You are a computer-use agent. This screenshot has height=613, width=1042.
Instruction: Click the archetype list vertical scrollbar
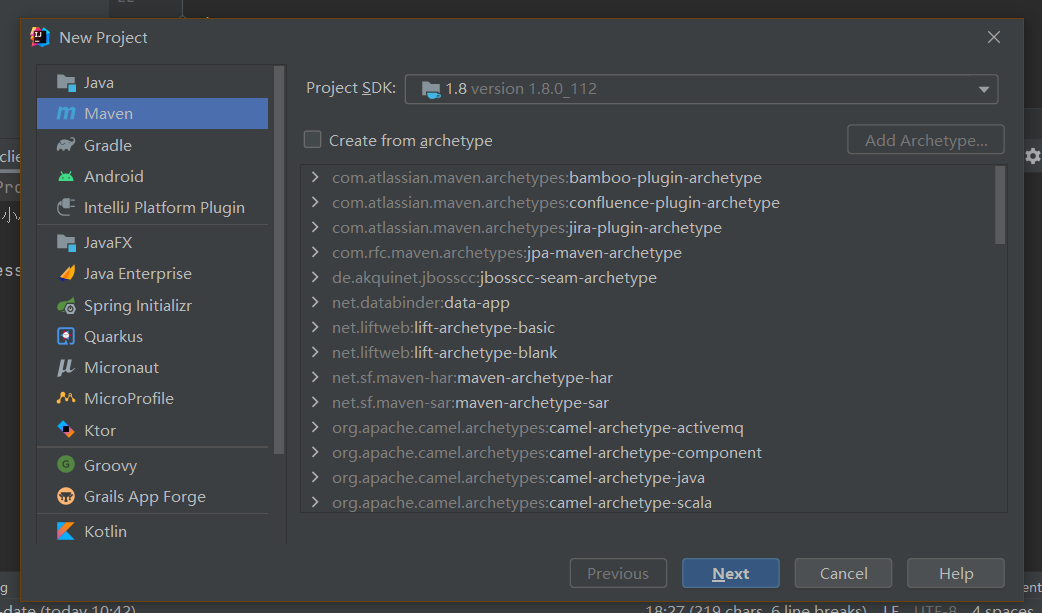click(1000, 205)
